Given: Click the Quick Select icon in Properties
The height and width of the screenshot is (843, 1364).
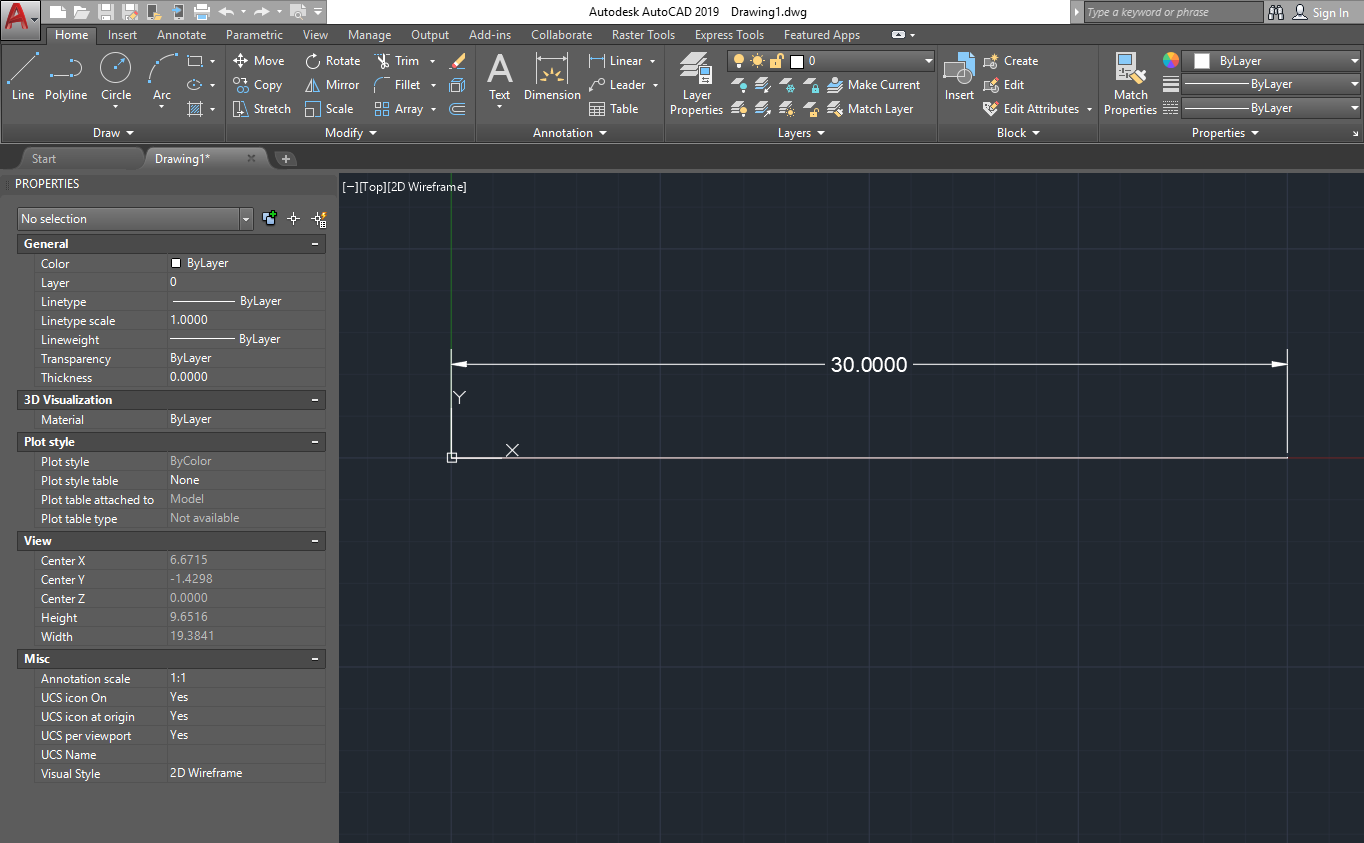Looking at the screenshot, I should (x=319, y=219).
